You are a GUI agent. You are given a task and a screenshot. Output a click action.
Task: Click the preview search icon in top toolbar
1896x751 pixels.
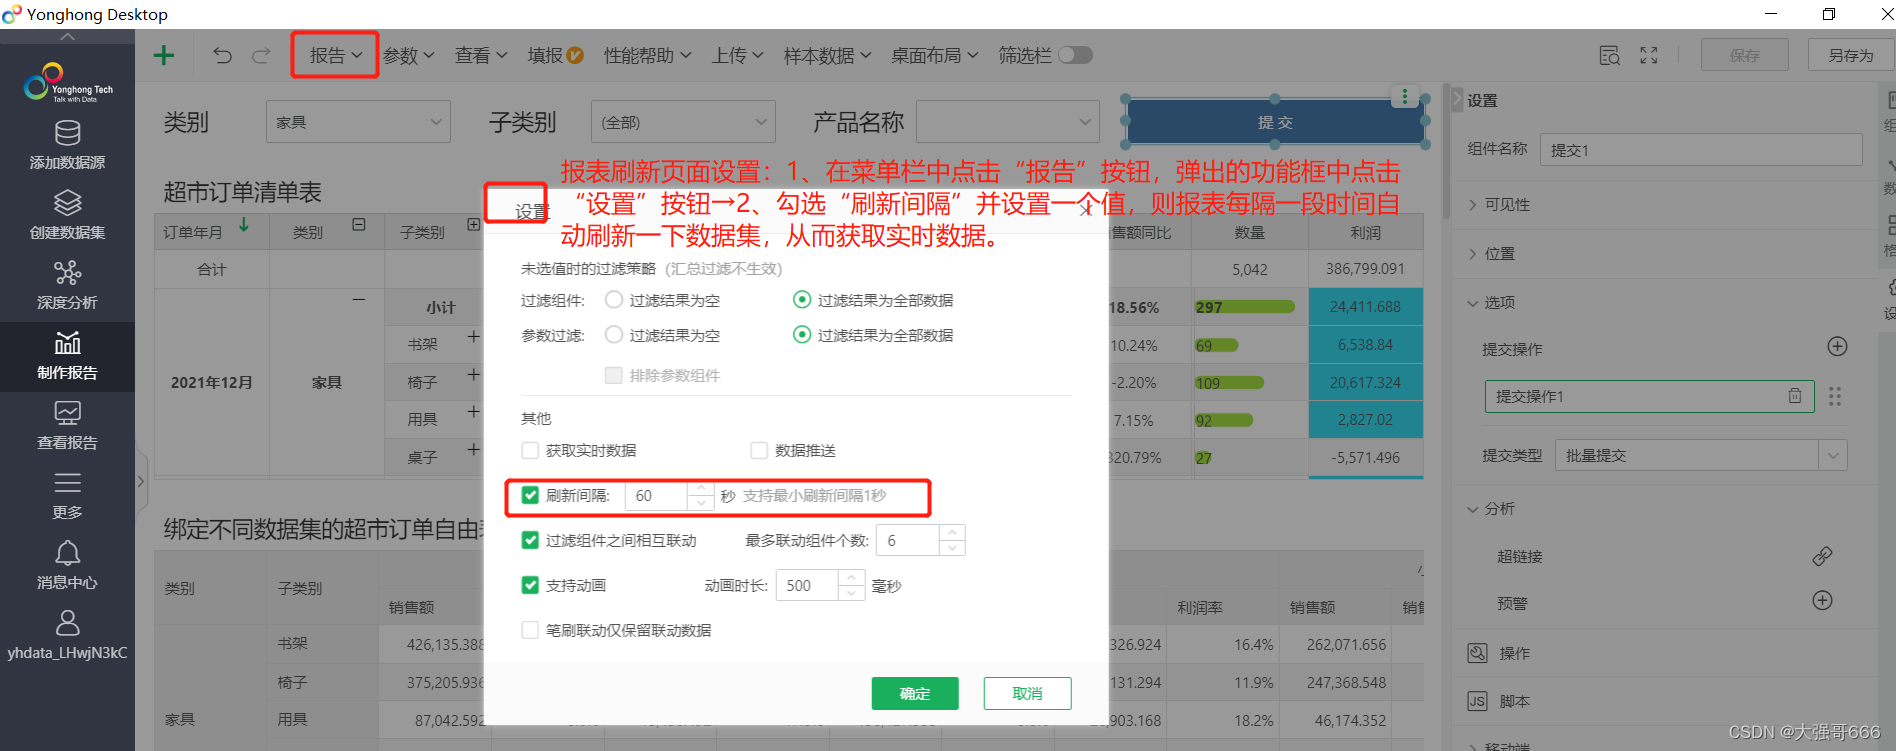click(x=1609, y=55)
